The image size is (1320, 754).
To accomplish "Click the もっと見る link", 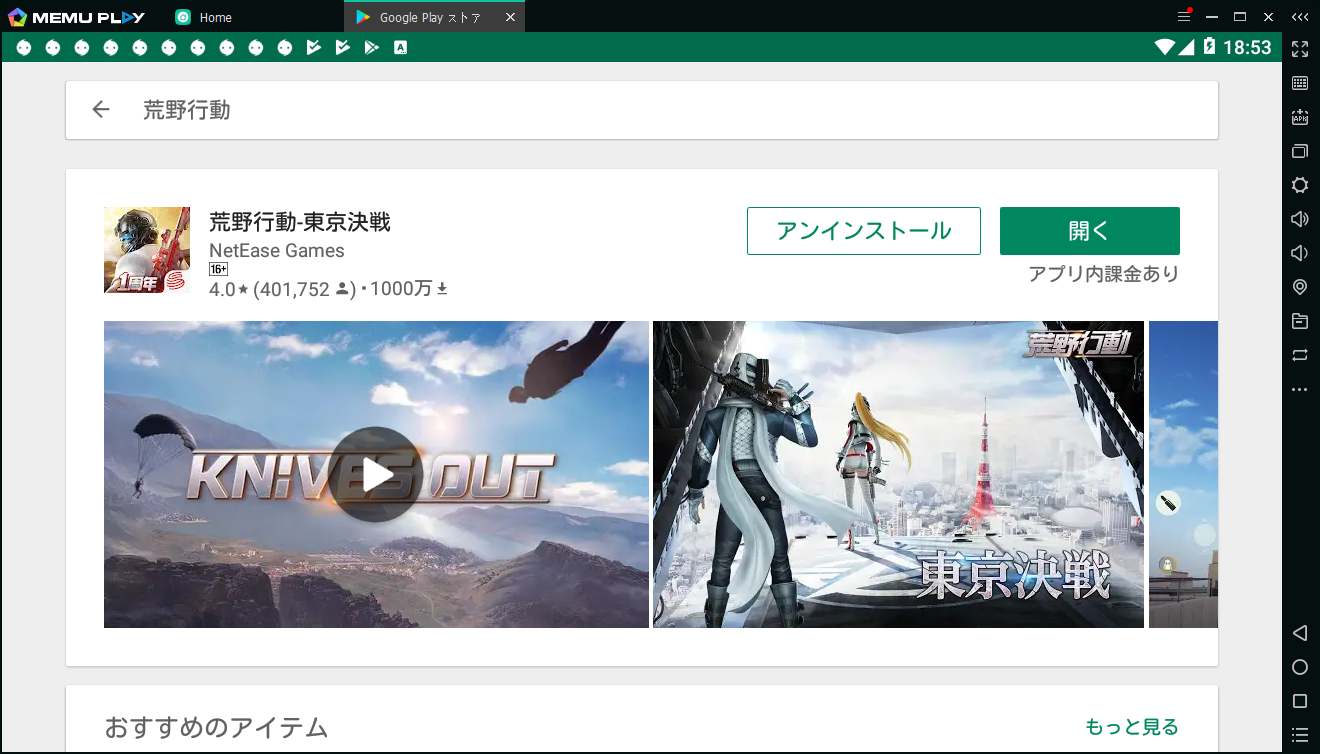I will click(1132, 727).
